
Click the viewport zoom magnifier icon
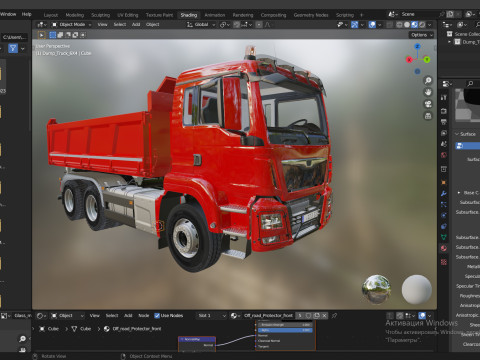pos(428,80)
